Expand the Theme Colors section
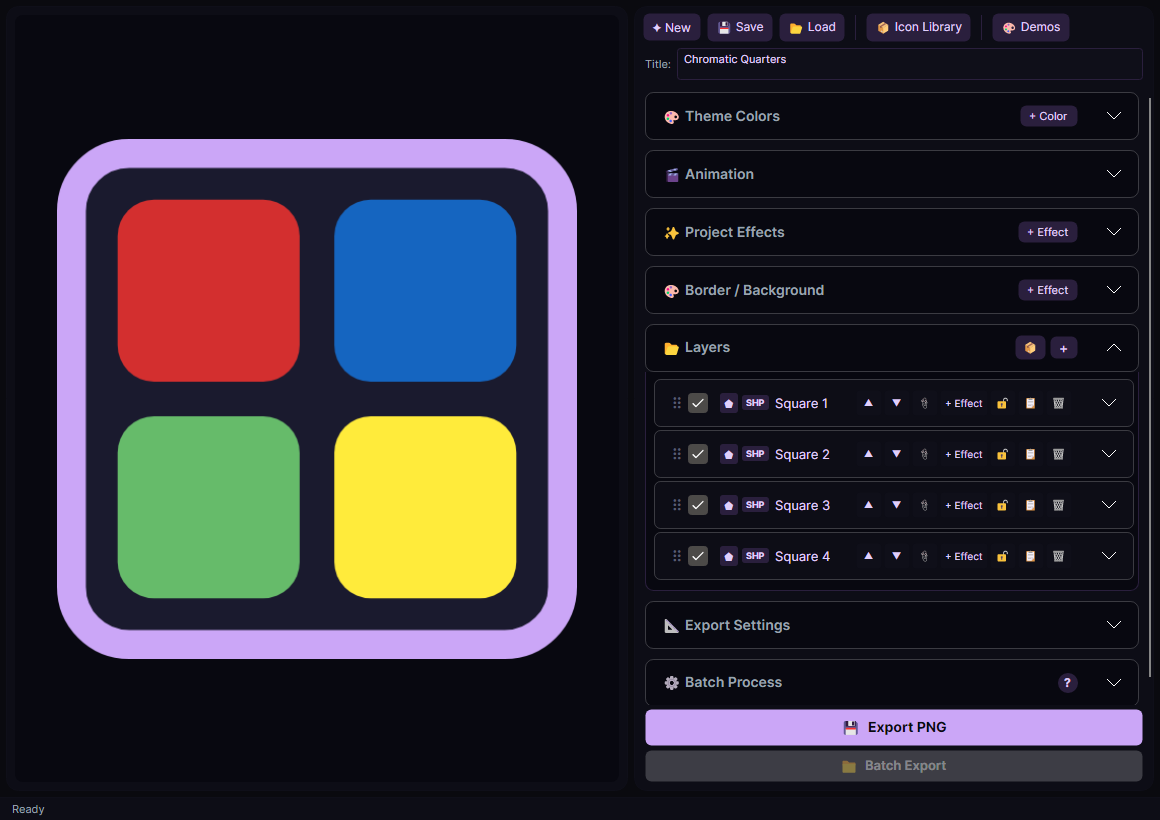 (x=1113, y=115)
